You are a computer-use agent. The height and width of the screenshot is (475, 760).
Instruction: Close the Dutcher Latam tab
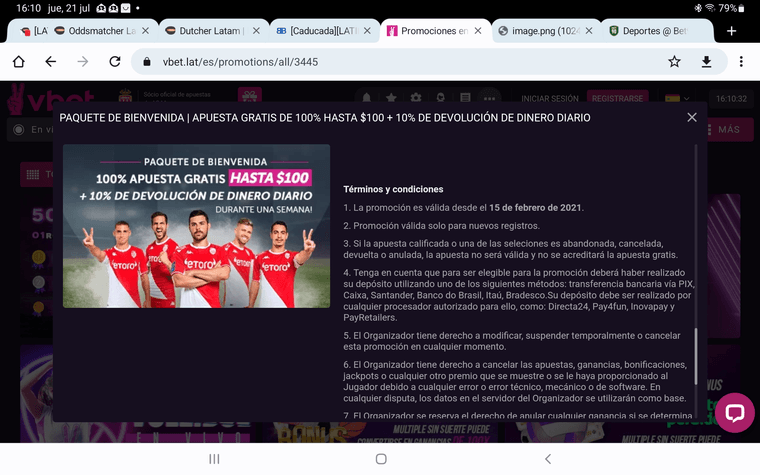point(256,31)
